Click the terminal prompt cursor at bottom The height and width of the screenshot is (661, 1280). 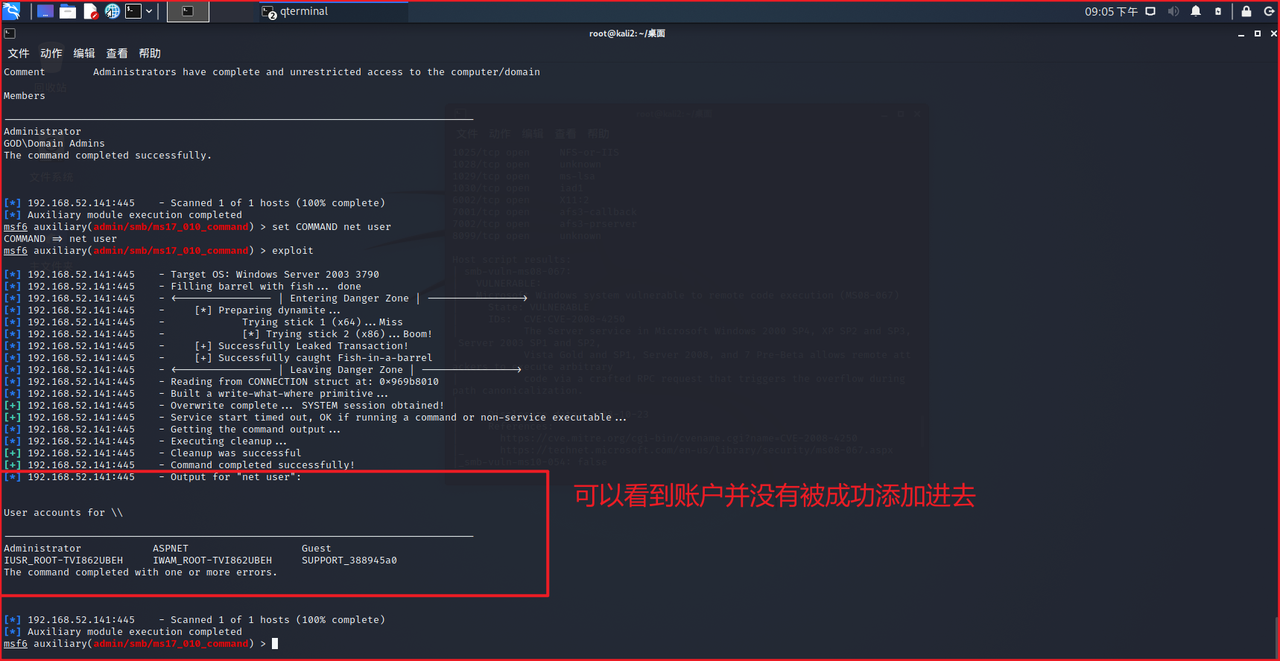coord(275,644)
